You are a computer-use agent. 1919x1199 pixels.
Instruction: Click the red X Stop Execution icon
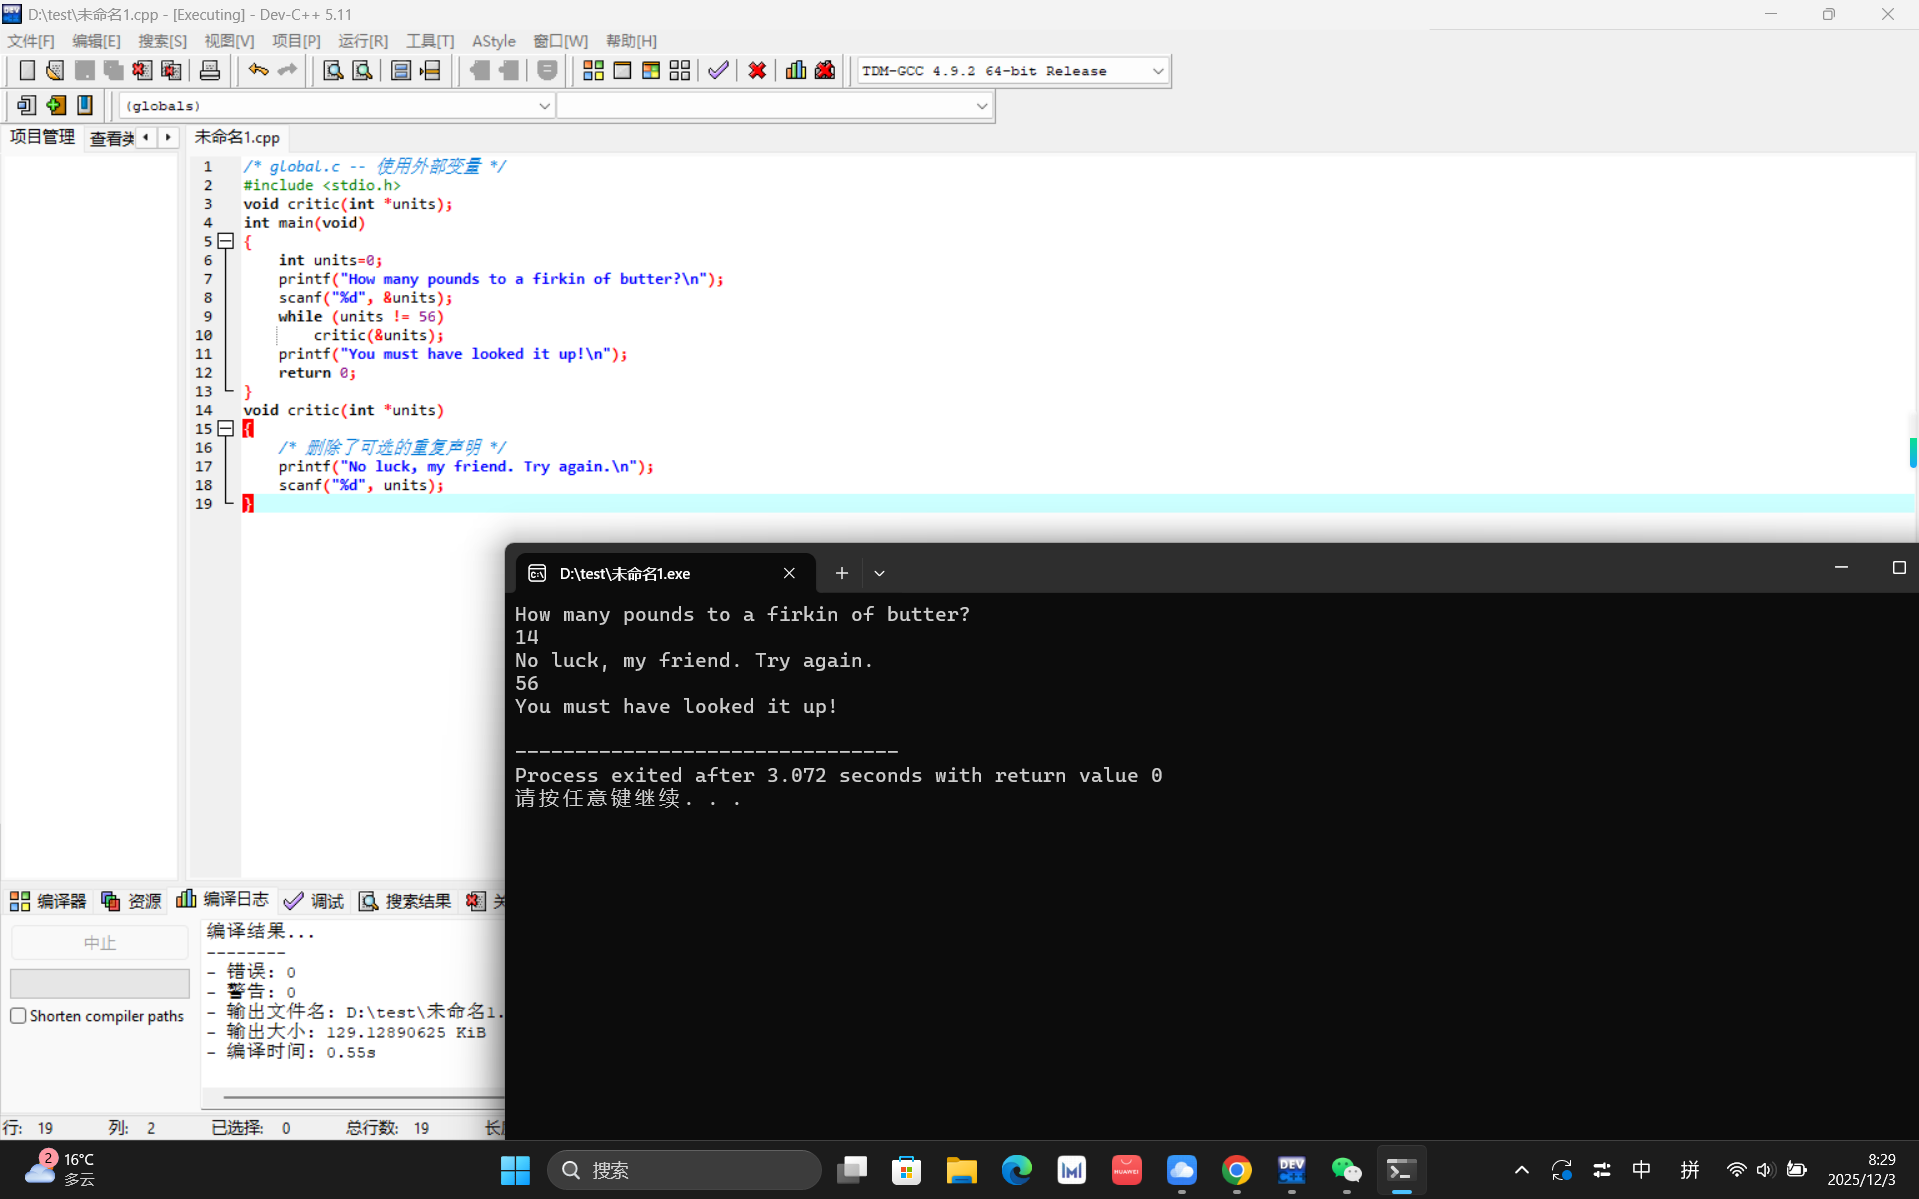[757, 70]
